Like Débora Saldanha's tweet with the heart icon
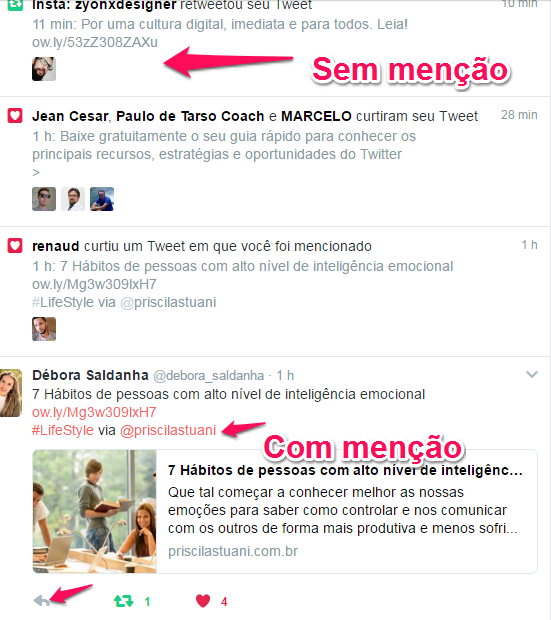The height and width of the screenshot is (620, 551). (203, 601)
